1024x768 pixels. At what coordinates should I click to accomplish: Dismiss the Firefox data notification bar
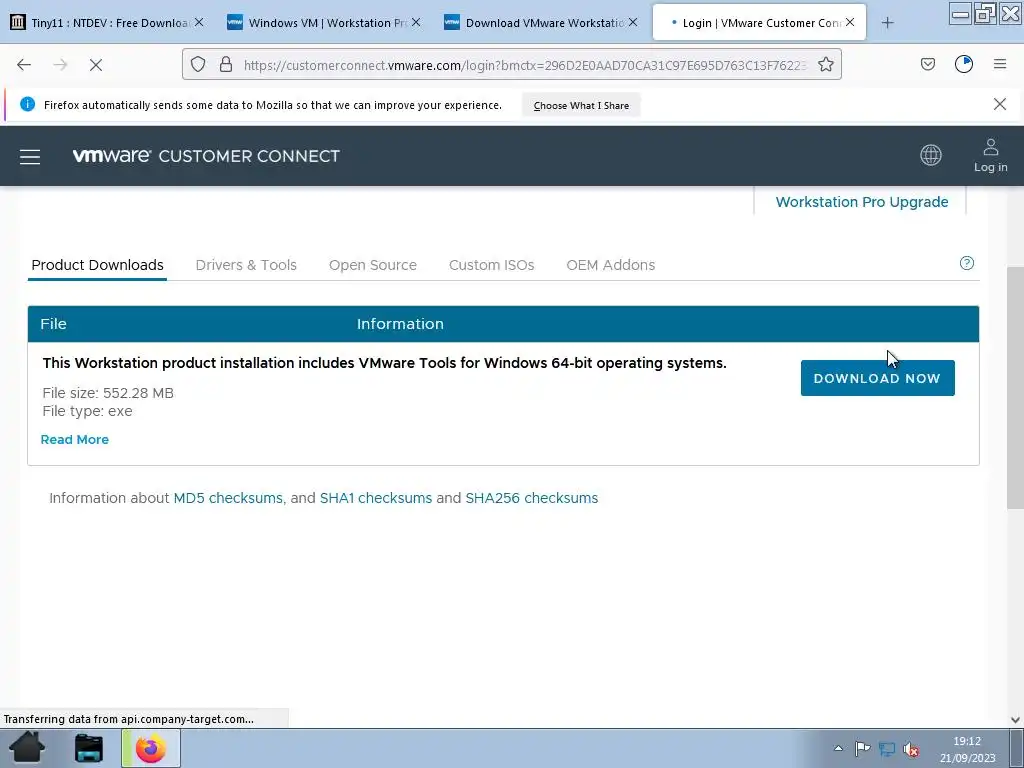click(1000, 104)
